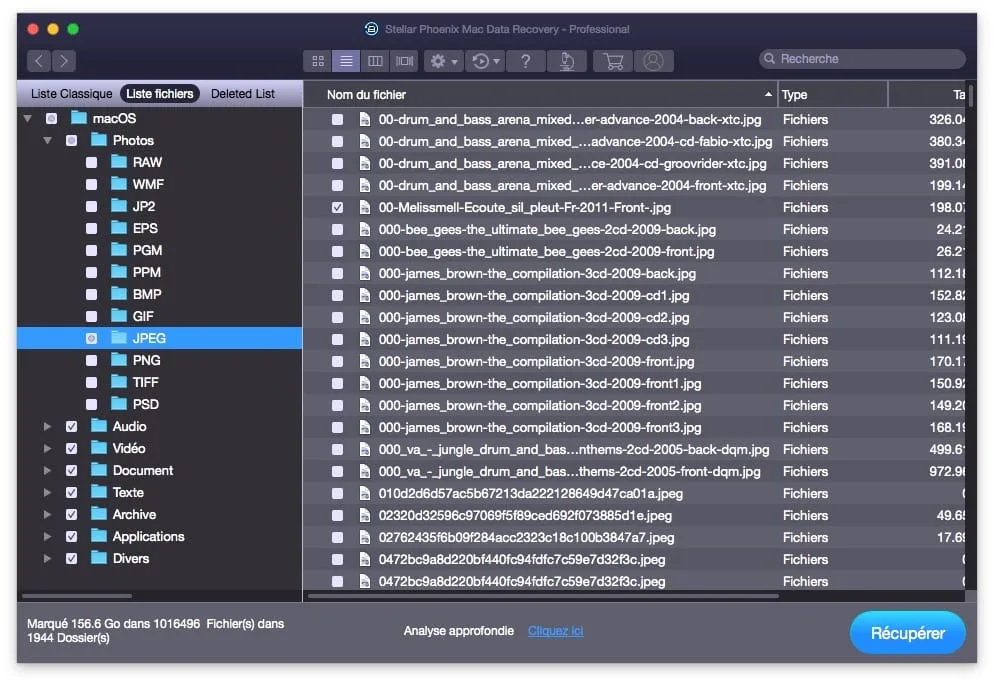The image size is (994, 684).
Task: Open the Liste Classique tab
Action: [x=69, y=93]
